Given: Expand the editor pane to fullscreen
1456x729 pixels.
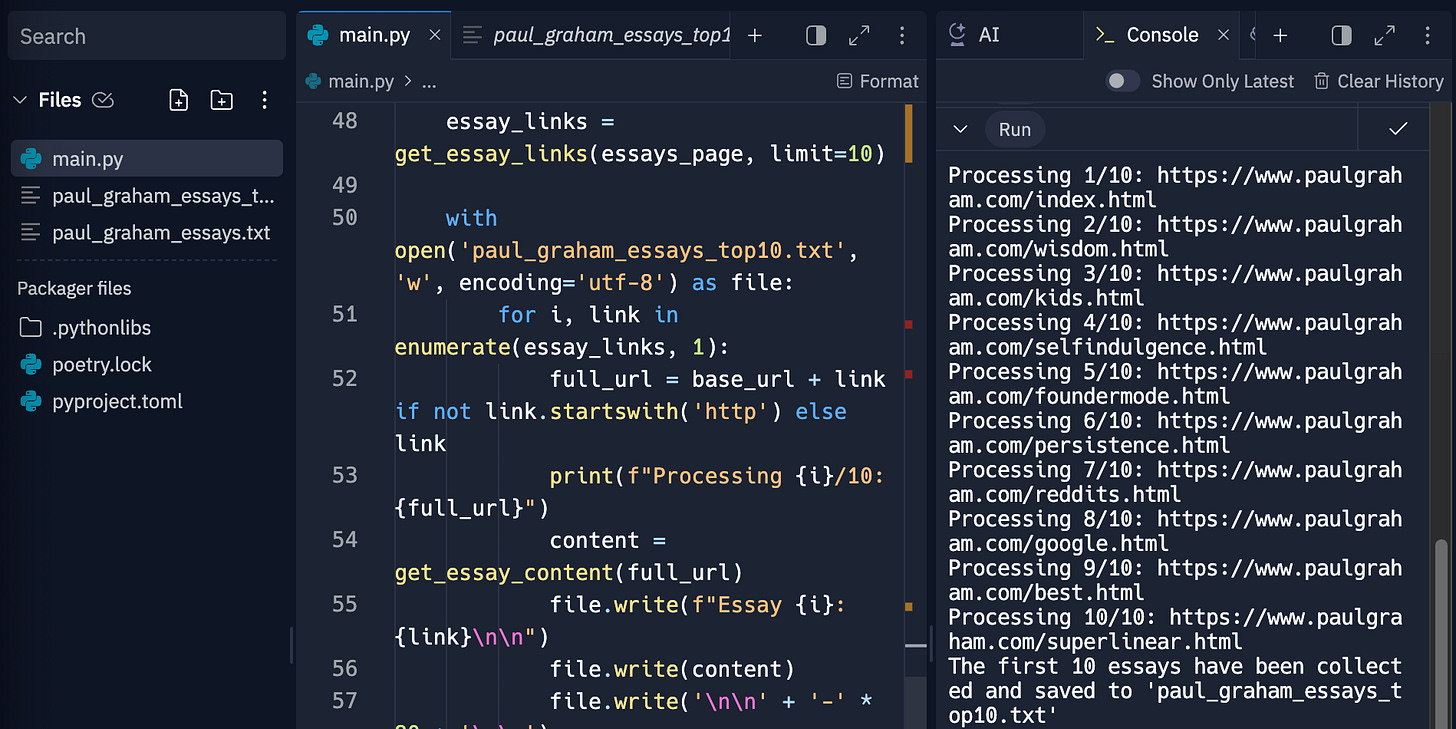Looking at the screenshot, I should point(858,35).
